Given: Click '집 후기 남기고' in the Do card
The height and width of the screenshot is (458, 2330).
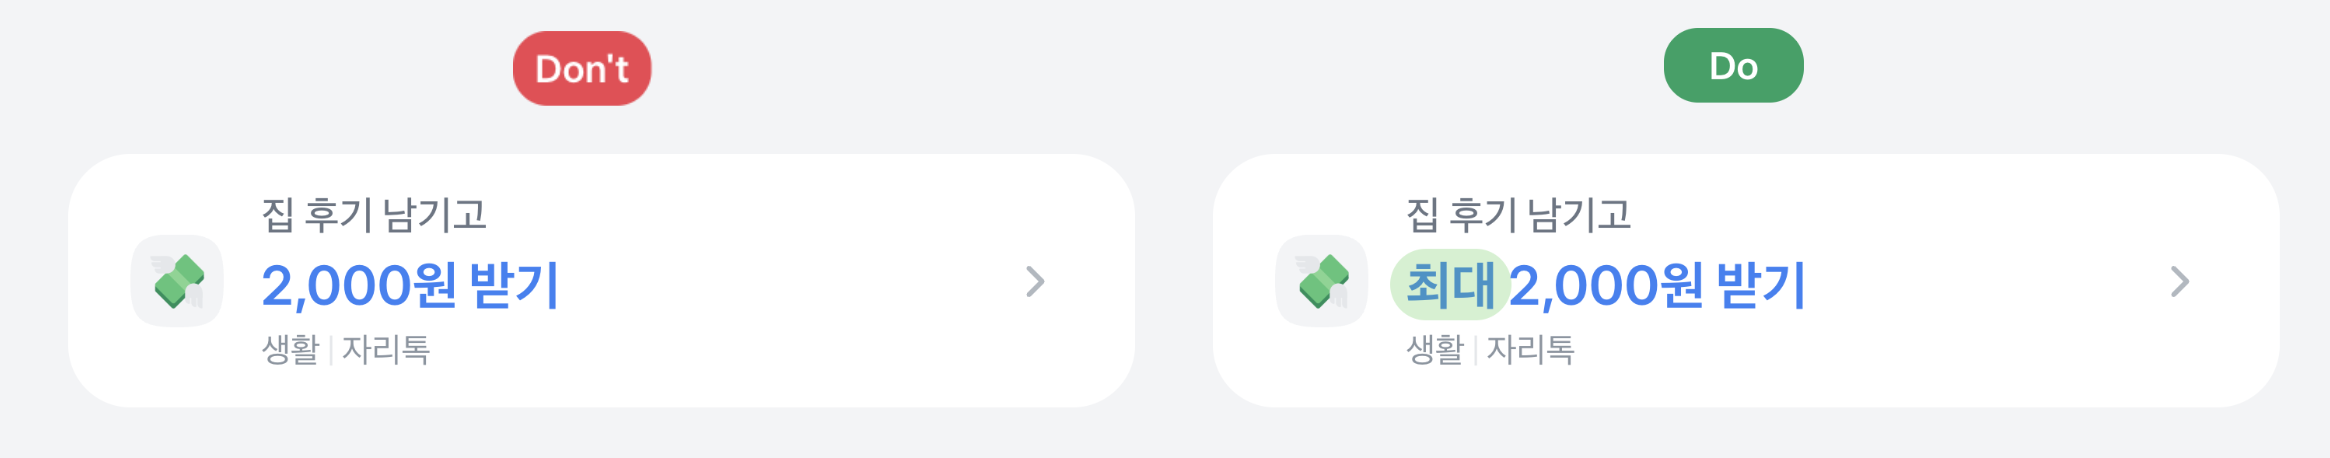Looking at the screenshot, I should [1519, 215].
